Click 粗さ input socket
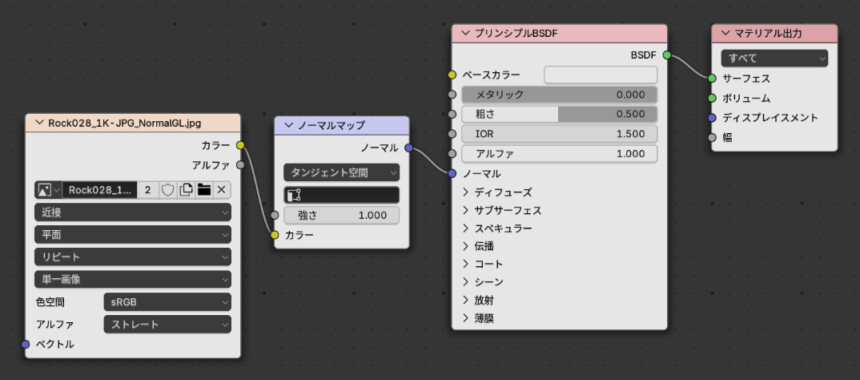The width and height of the screenshot is (860, 380). [x=452, y=114]
